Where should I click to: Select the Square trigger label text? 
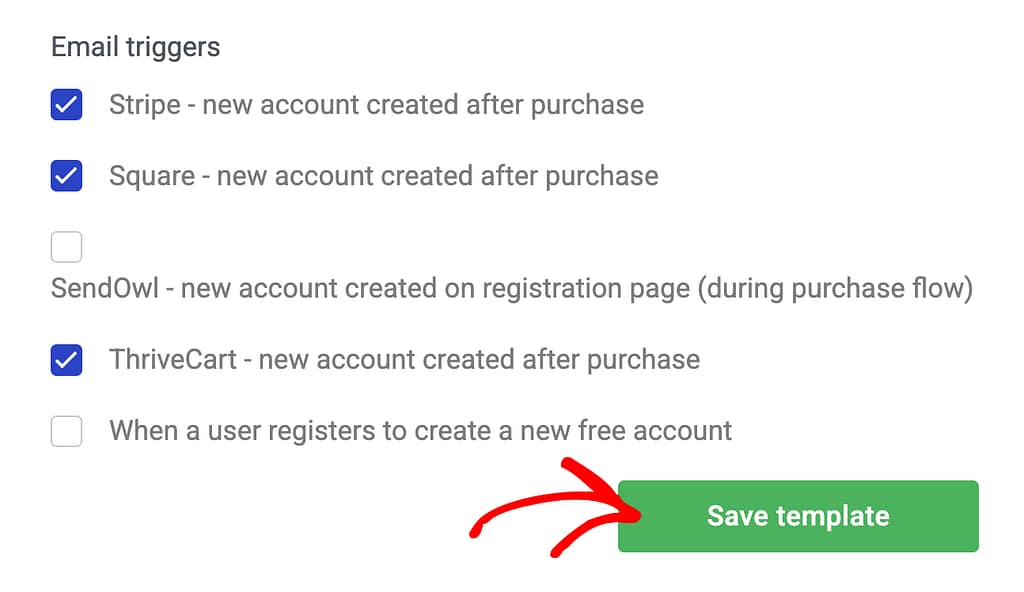[383, 176]
